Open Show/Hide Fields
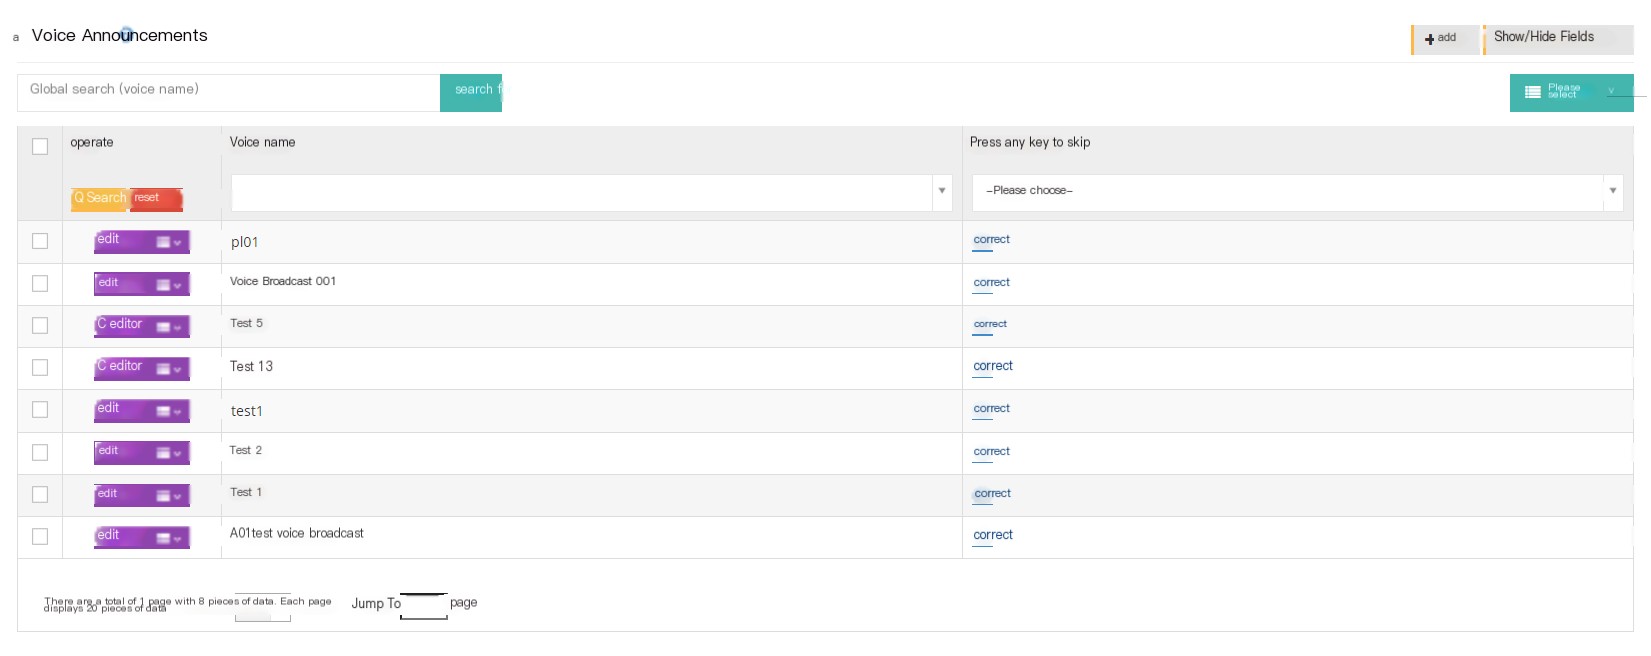 (x=1558, y=39)
